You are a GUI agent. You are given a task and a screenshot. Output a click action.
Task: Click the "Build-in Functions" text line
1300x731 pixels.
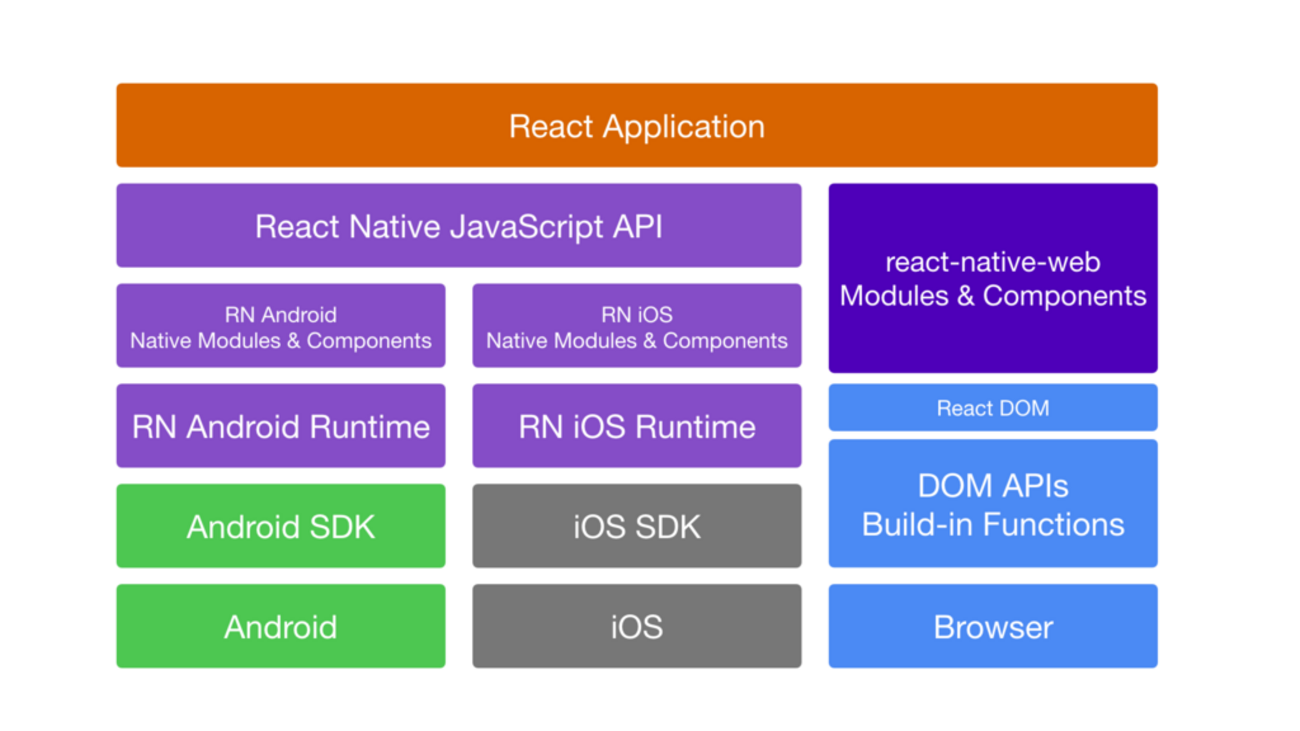pos(992,524)
